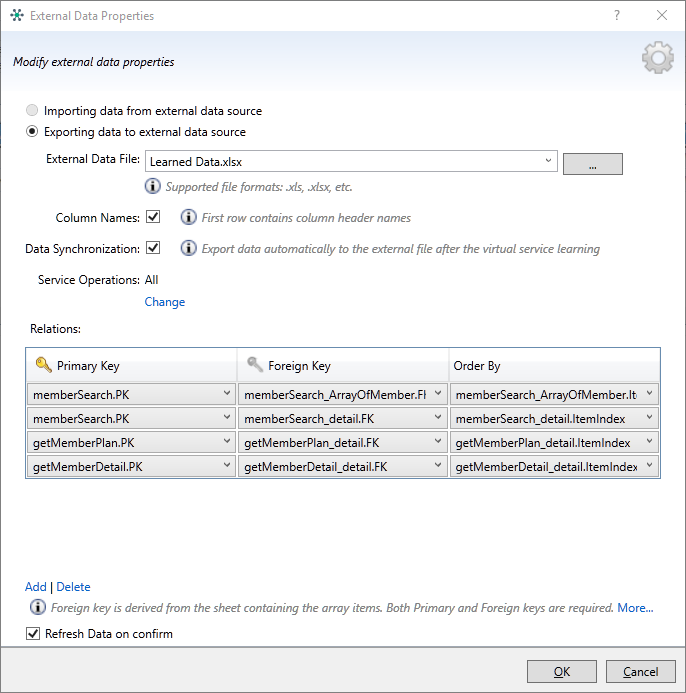
Task: Click the Add relation link
Action: click(x=35, y=587)
